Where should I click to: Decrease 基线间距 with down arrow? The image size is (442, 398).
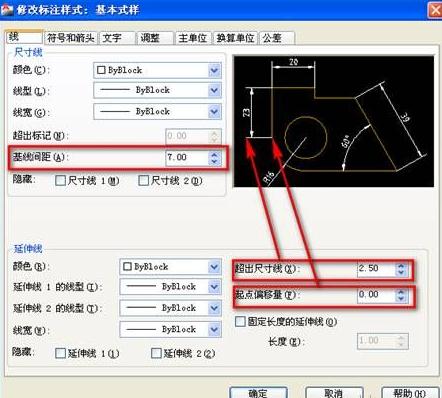pyautogui.click(x=214, y=162)
